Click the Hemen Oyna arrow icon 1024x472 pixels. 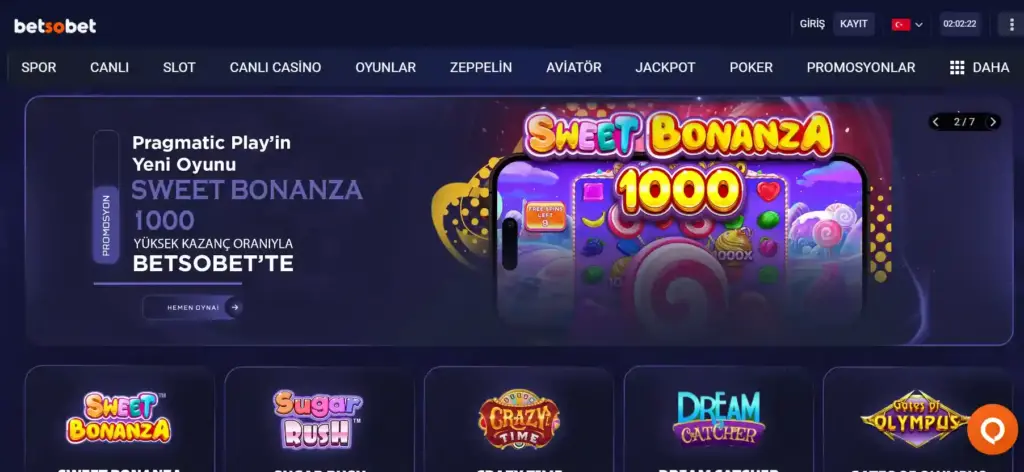point(235,307)
